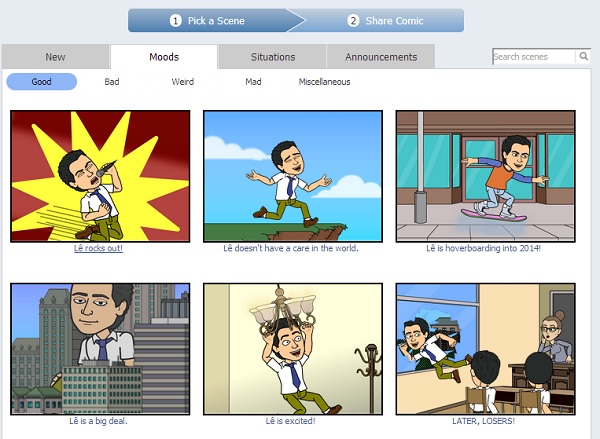The height and width of the screenshot is (439, 600).
Task: Pick the Miscellaneous mood filter
Action: tap(324, 82)
